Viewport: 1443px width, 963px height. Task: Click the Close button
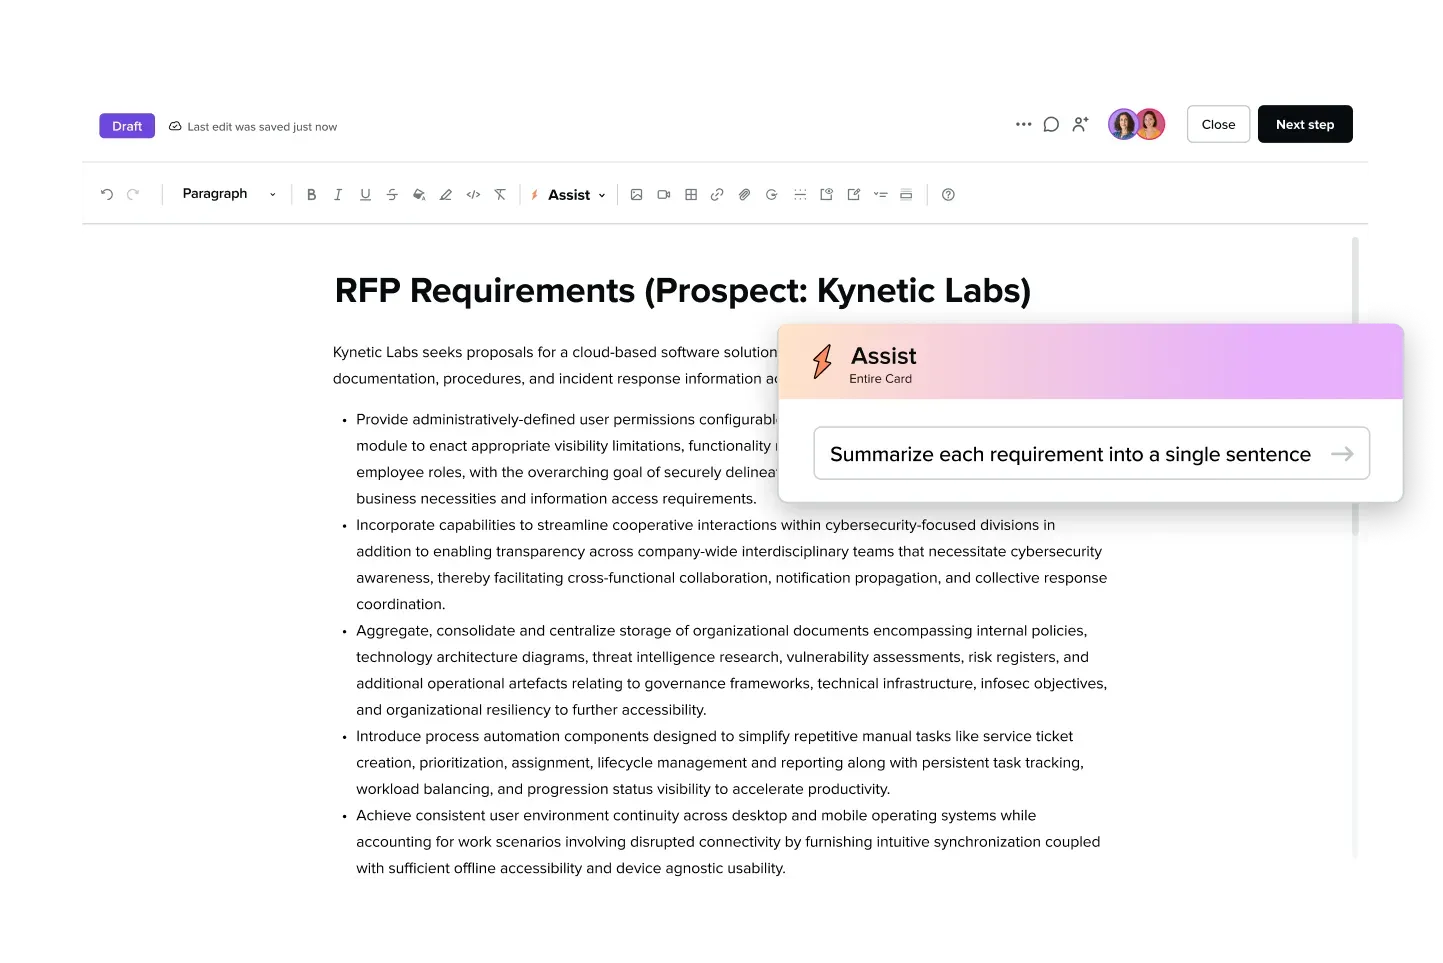[x=1218, y=124]
